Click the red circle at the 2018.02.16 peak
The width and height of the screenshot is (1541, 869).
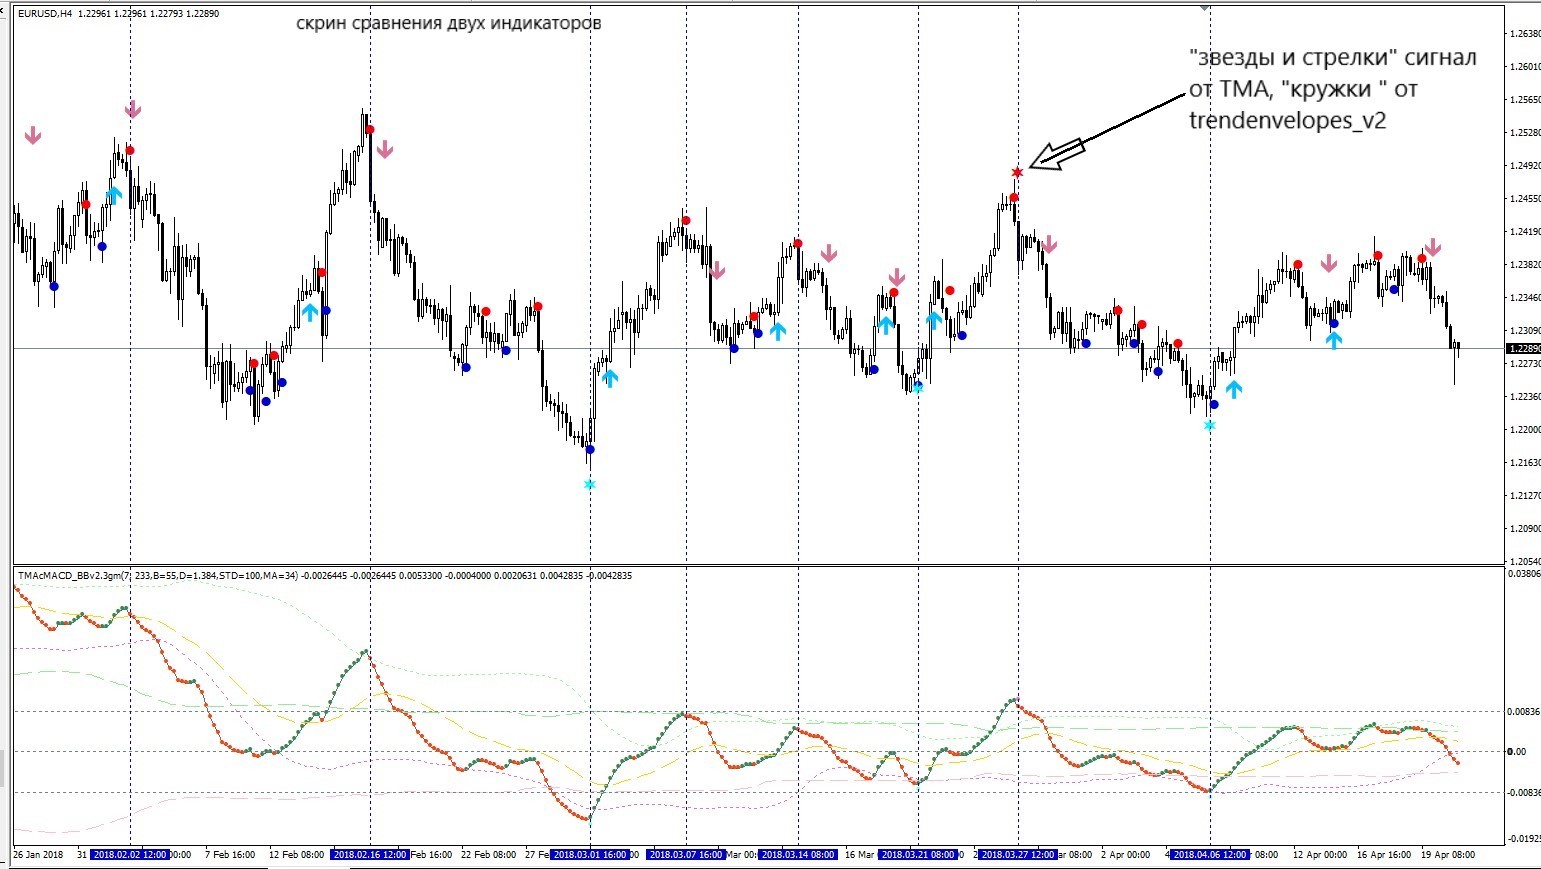[x=370, y=130]
